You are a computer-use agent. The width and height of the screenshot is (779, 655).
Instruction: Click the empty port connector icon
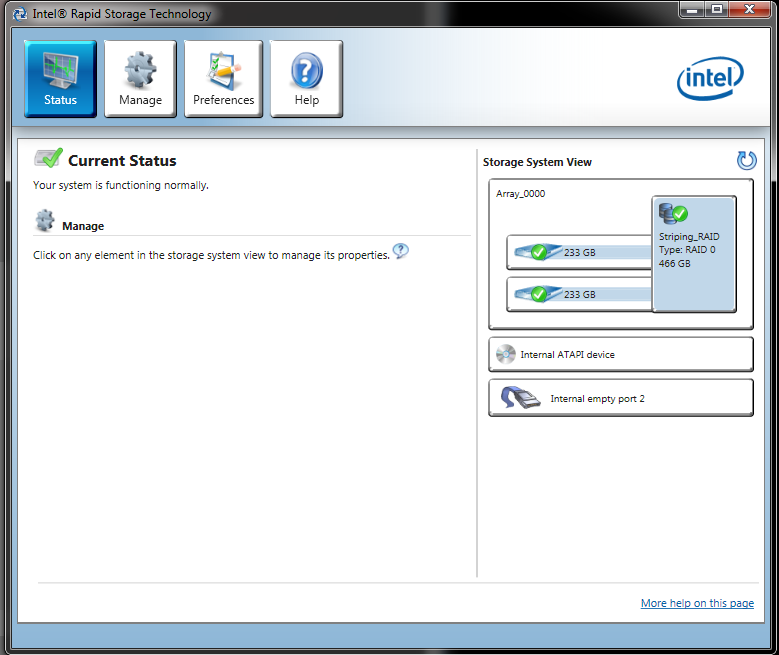pyautogui.click(x=520, y=398)
